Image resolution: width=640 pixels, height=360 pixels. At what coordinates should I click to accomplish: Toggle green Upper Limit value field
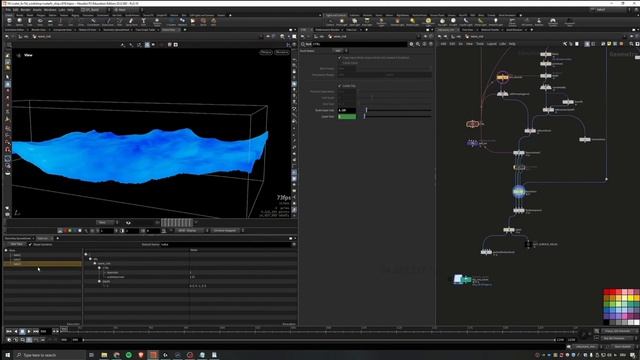[x=347, y=117]
